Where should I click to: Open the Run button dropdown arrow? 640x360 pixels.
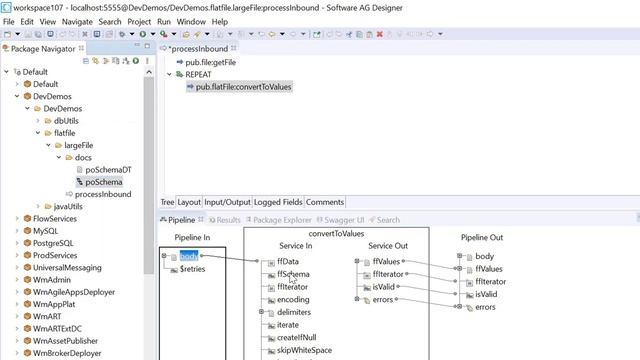click(x=153, y=34)
